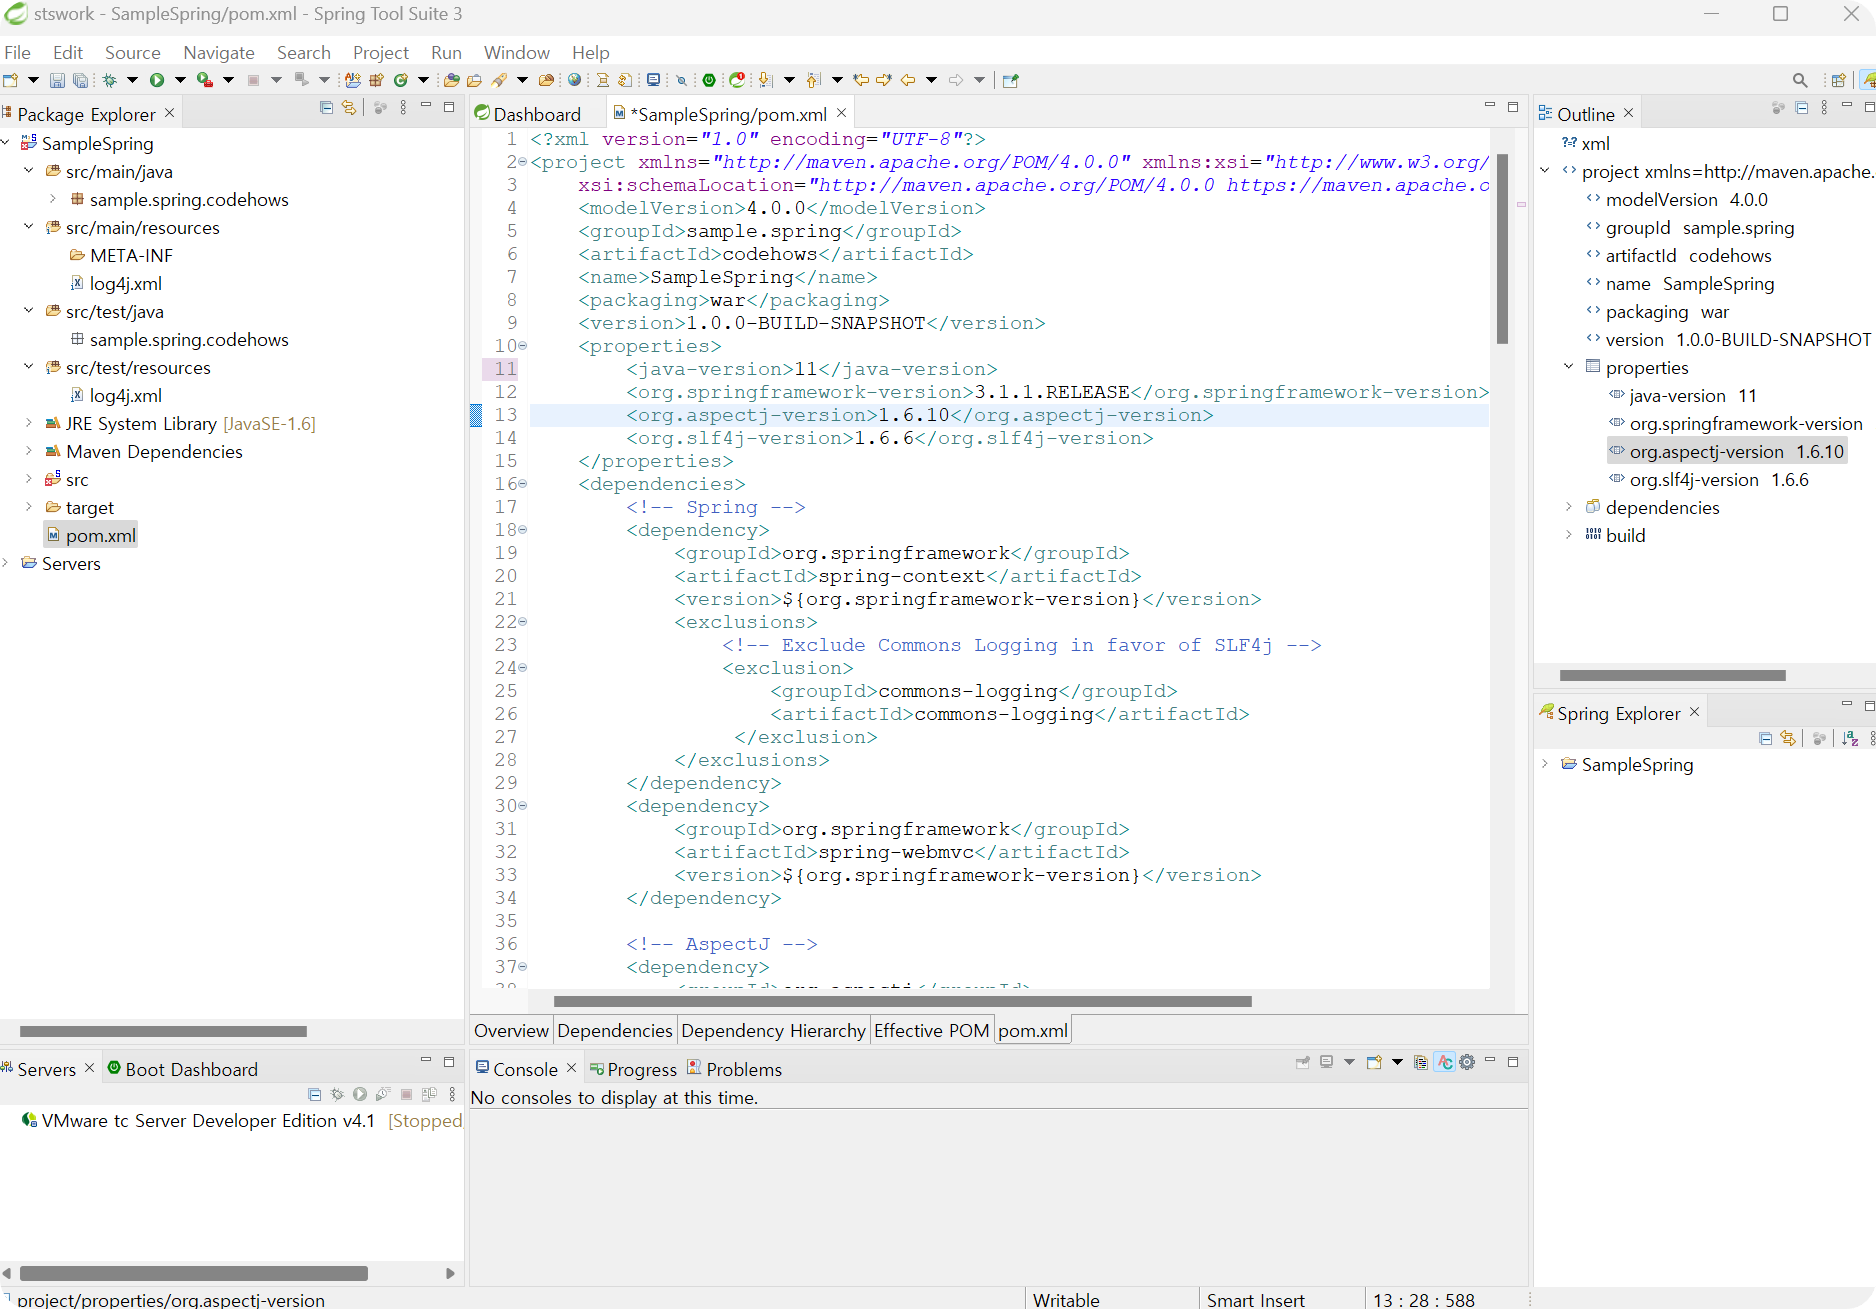Click the Save All toolbar icon

pyautogui.click(x=80, y=81)
